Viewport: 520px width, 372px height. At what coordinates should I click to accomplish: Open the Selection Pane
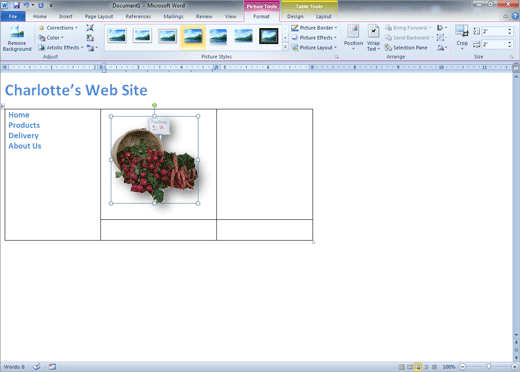point(406,48)
